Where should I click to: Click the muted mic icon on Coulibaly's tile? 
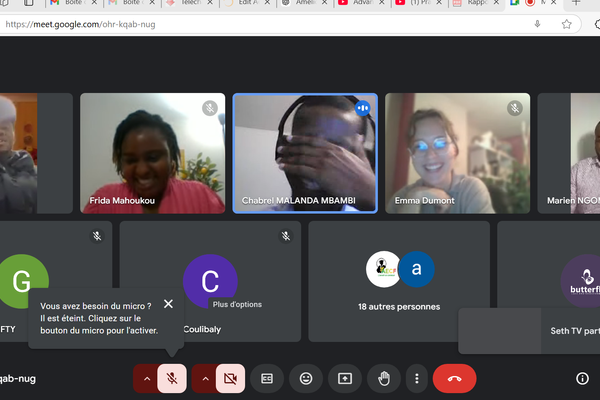click(286, 236)
